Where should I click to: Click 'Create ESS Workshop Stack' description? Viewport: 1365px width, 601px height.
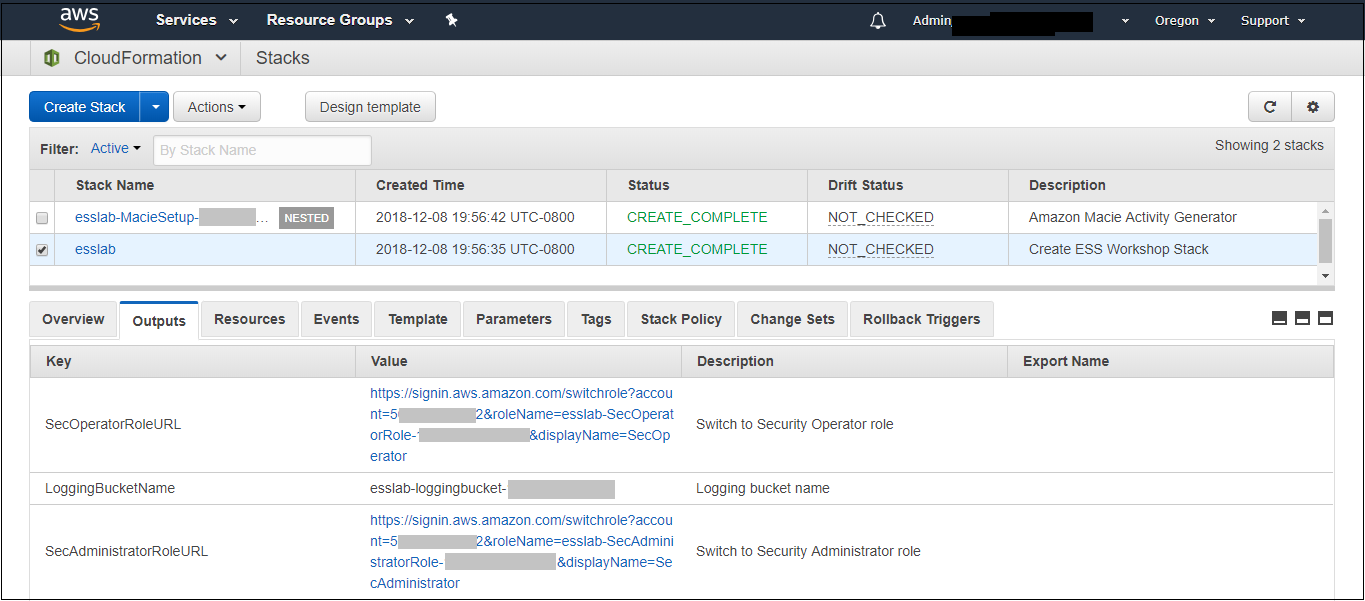coord(1118,249)
